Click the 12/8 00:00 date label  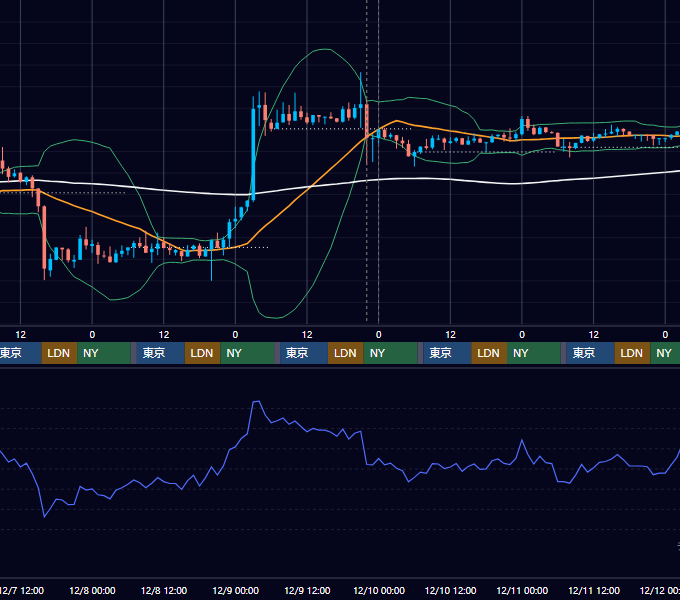pyautogui.click(x=92, y=590)
